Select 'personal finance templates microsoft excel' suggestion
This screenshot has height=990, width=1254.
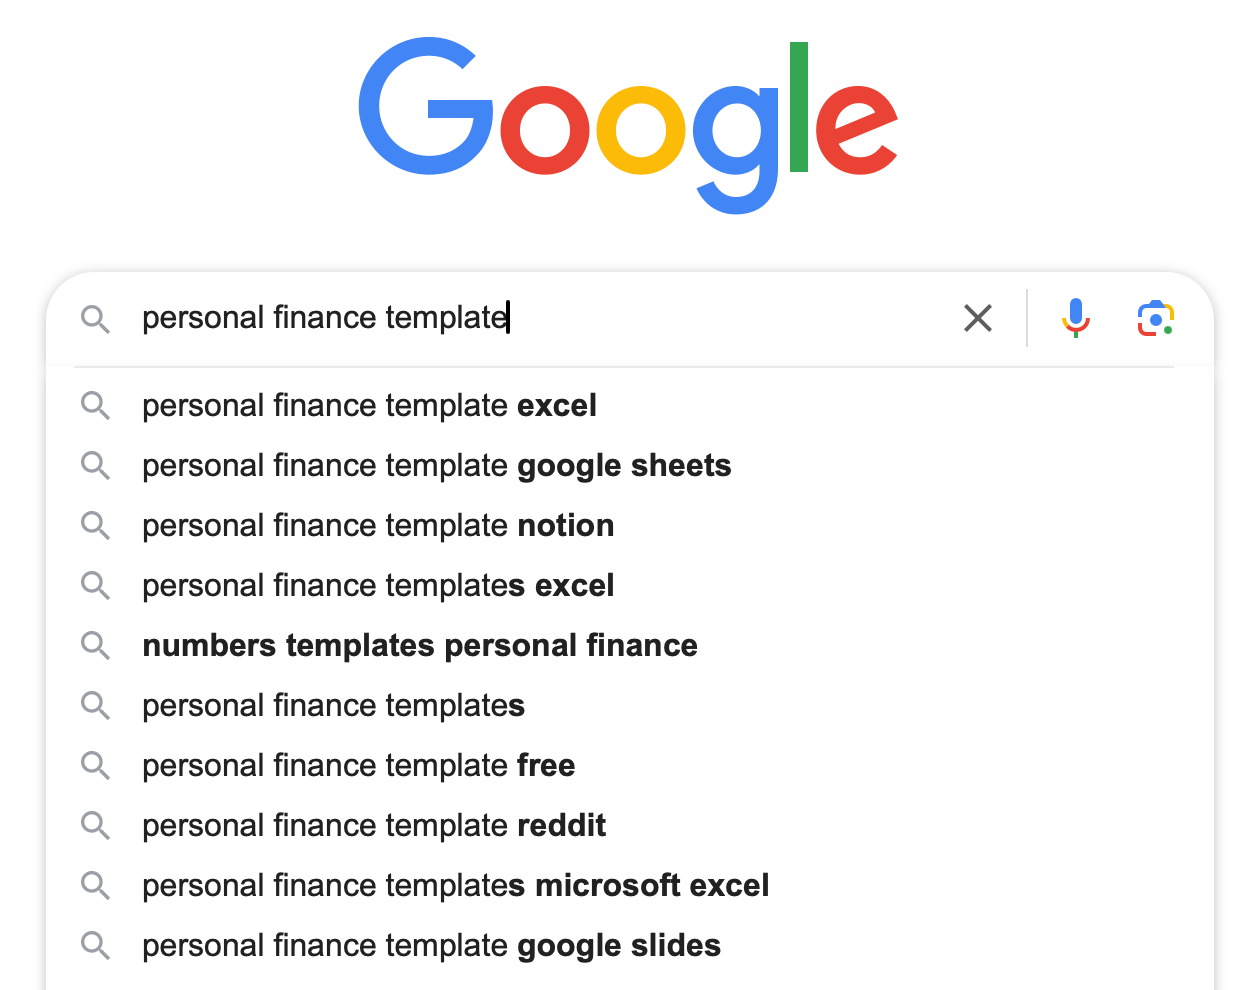pos(630,886)
